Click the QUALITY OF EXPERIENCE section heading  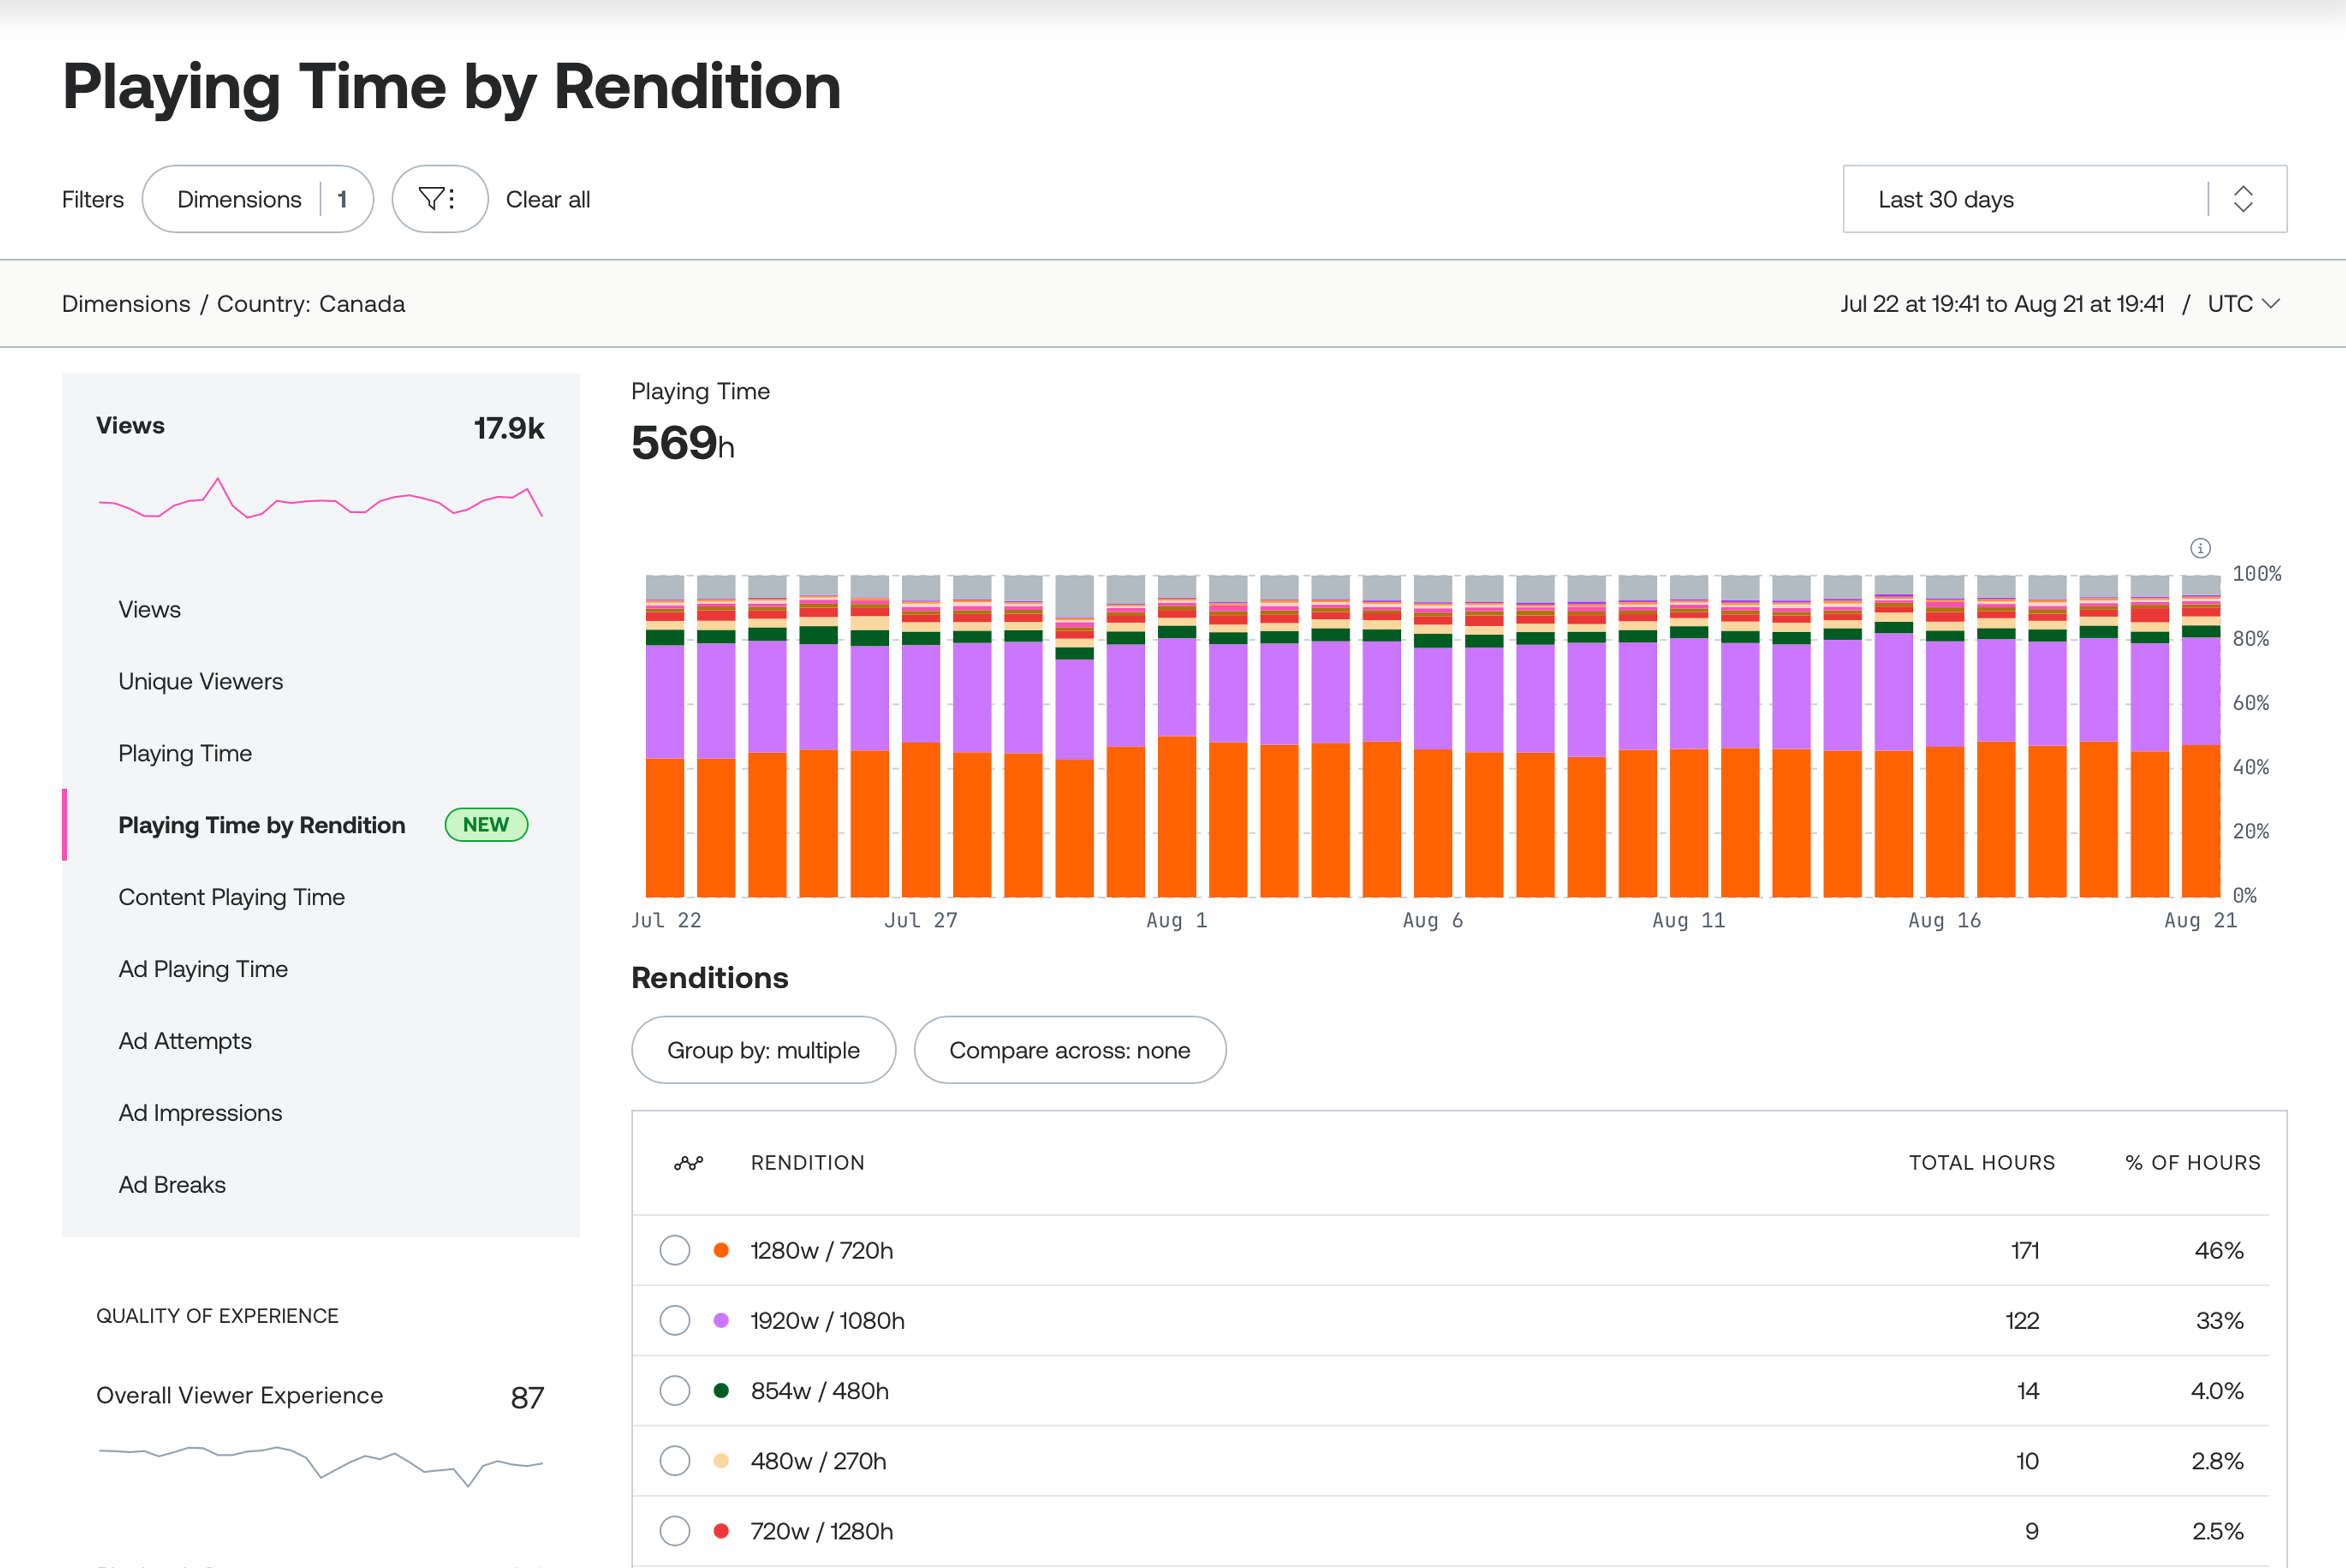(217, 1316)
